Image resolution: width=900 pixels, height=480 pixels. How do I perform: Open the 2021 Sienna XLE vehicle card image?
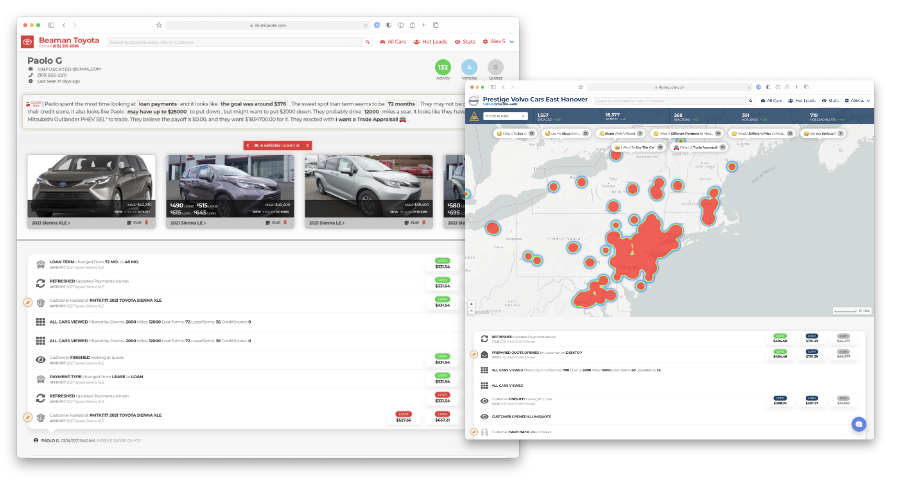tap(92, 186)
